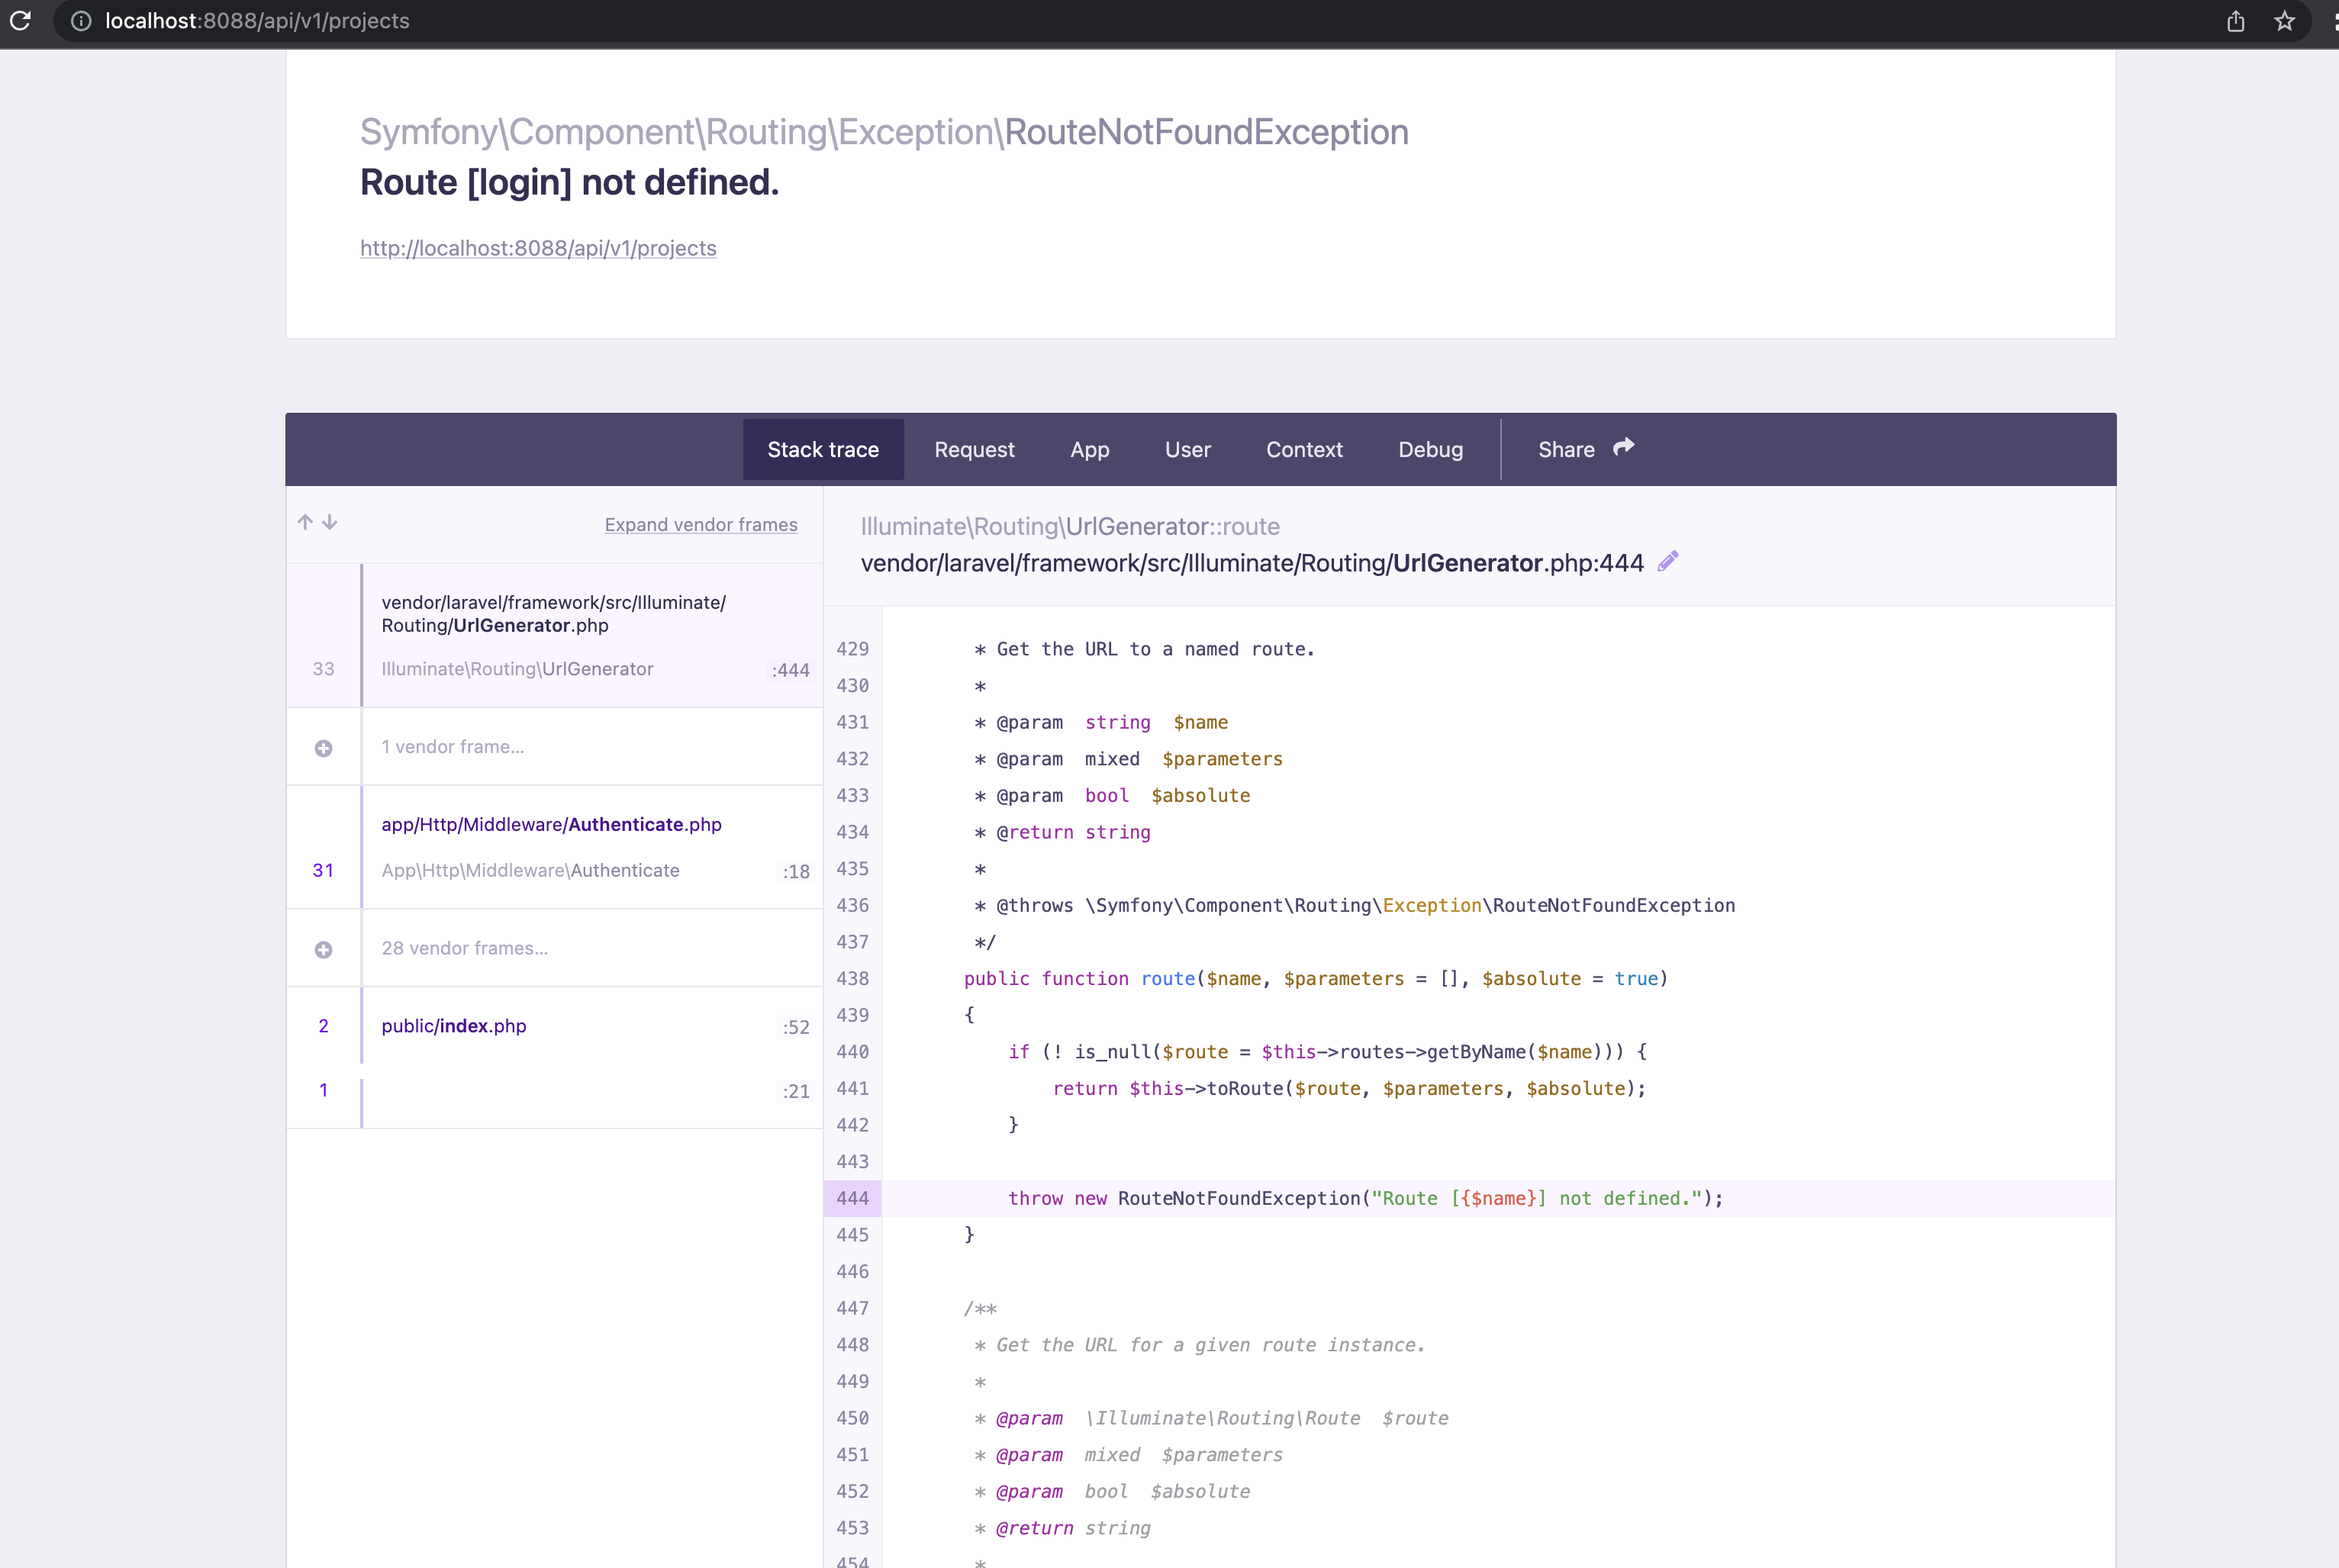Open the localhost projects URL link
The image size is (2339, 1568).
pos(538,248)
